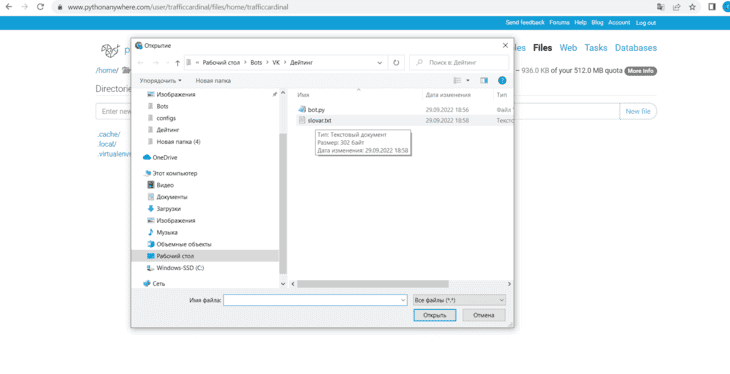Click the Имя файла input field
This screenshot has height=374, width=730.
(315, 300)
